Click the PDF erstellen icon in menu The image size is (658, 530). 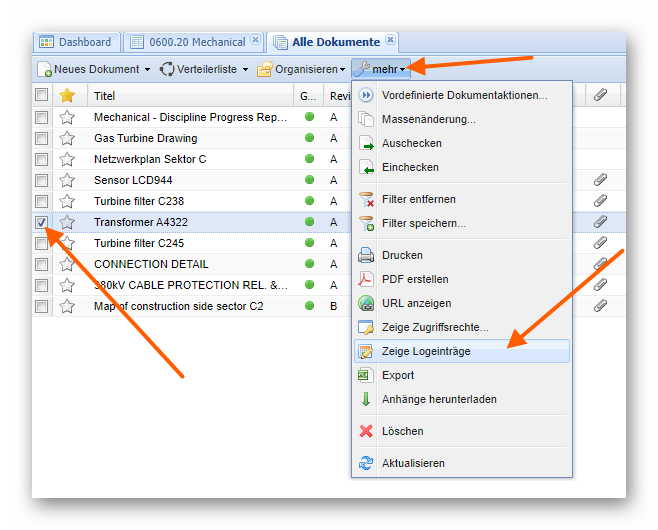point(366,279)
